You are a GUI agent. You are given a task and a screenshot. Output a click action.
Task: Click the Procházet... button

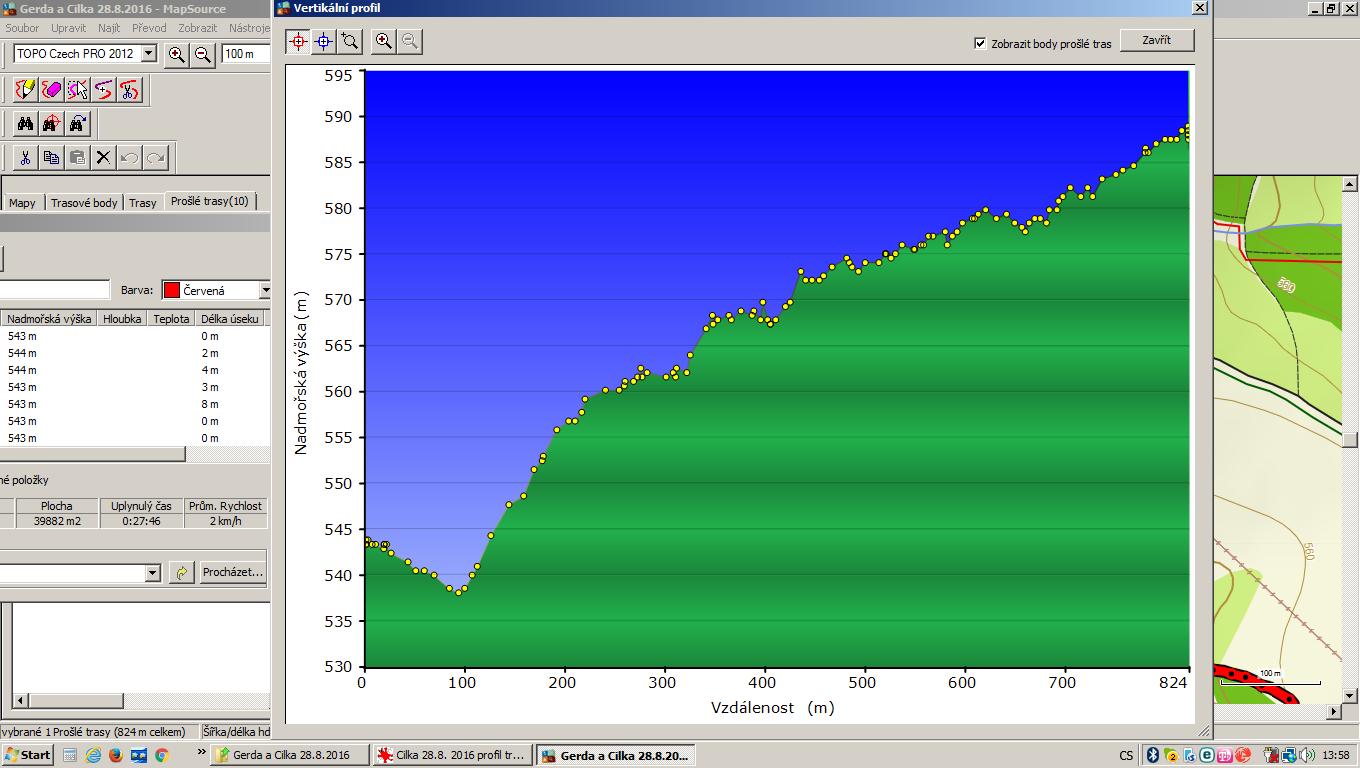[232, 573]
